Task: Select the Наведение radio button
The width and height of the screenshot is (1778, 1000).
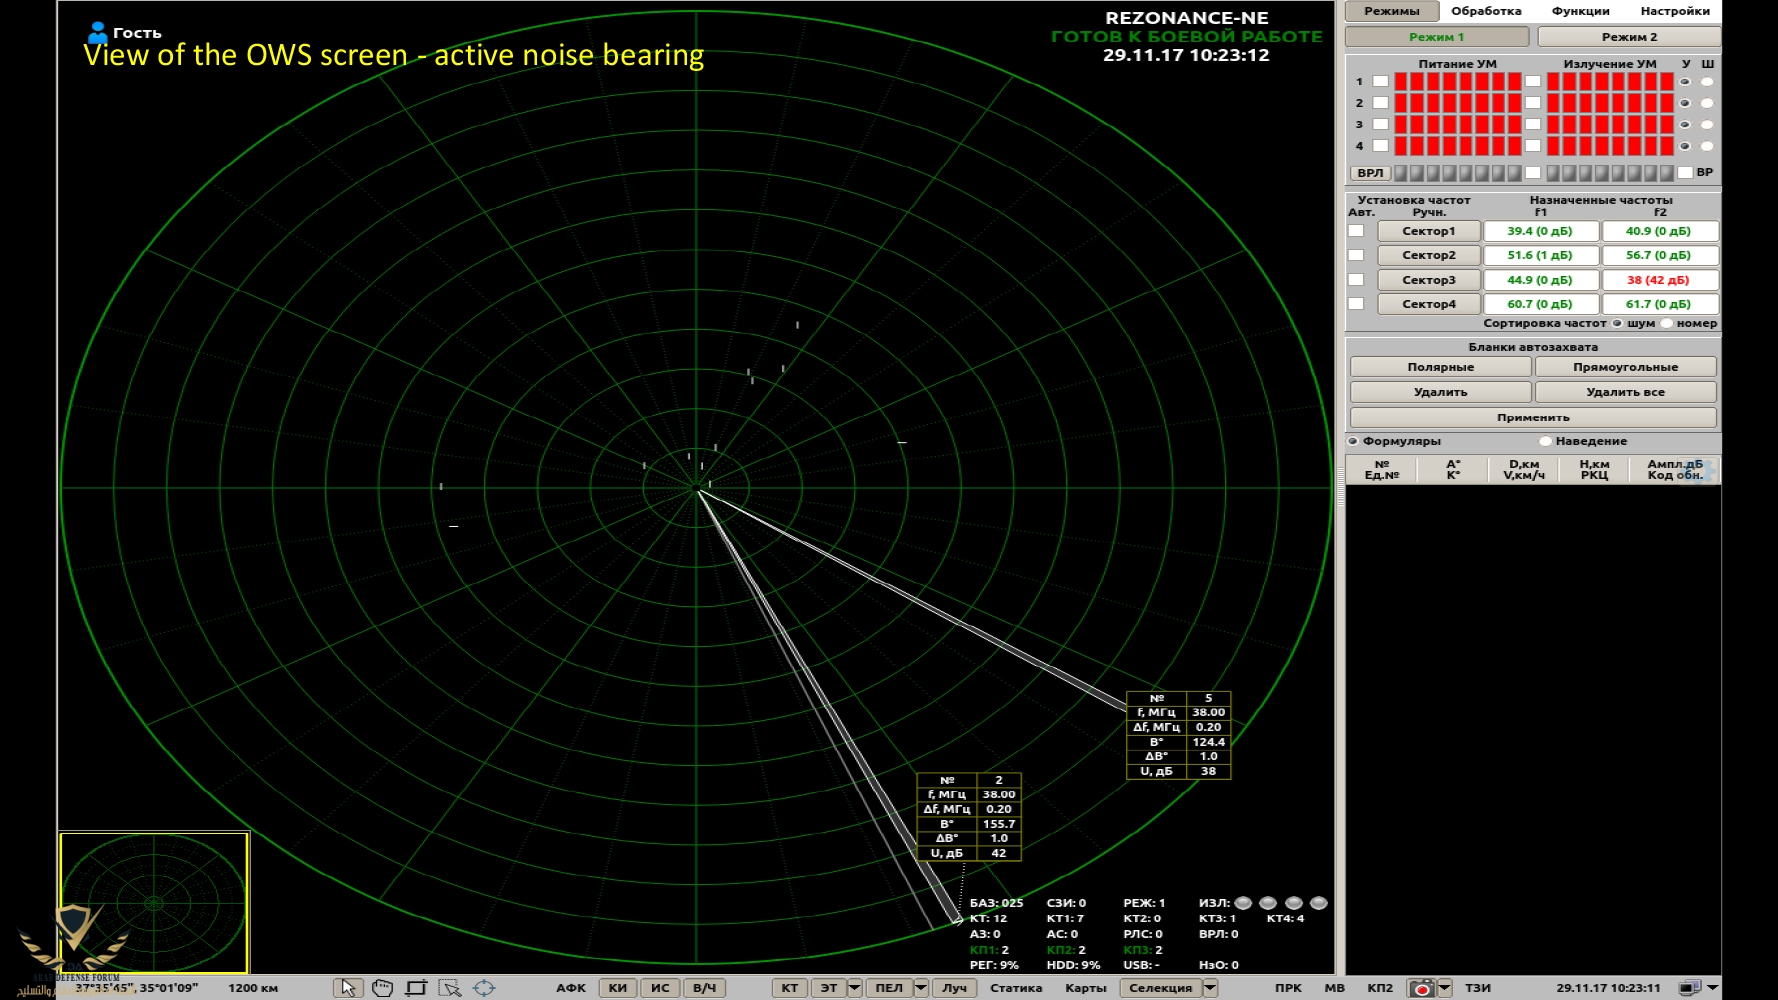Action: coord(1545,441)
